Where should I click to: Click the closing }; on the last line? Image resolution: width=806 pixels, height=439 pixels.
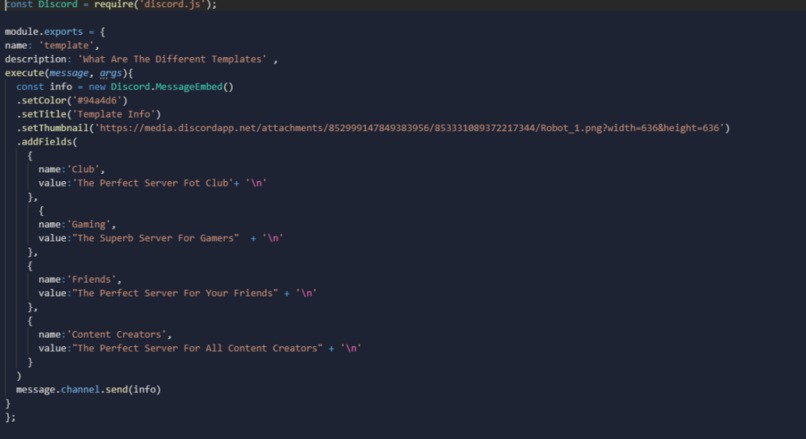coord(10,417)
